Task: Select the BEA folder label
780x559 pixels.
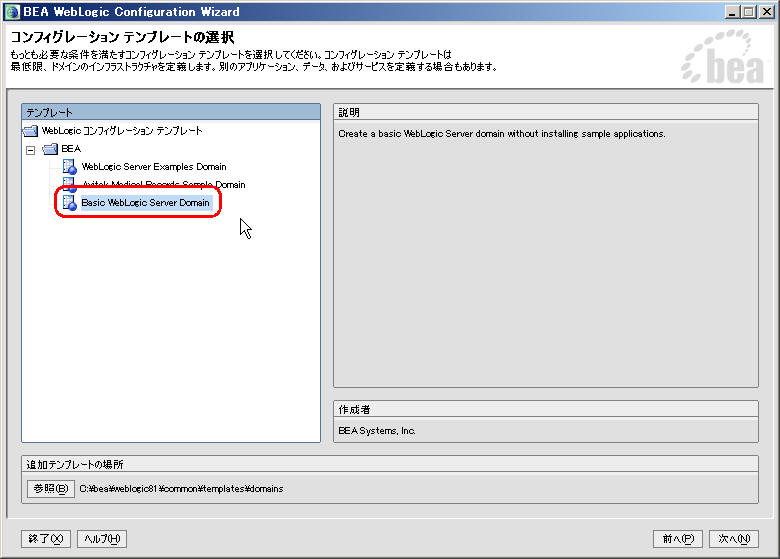Action: [71, 149]
